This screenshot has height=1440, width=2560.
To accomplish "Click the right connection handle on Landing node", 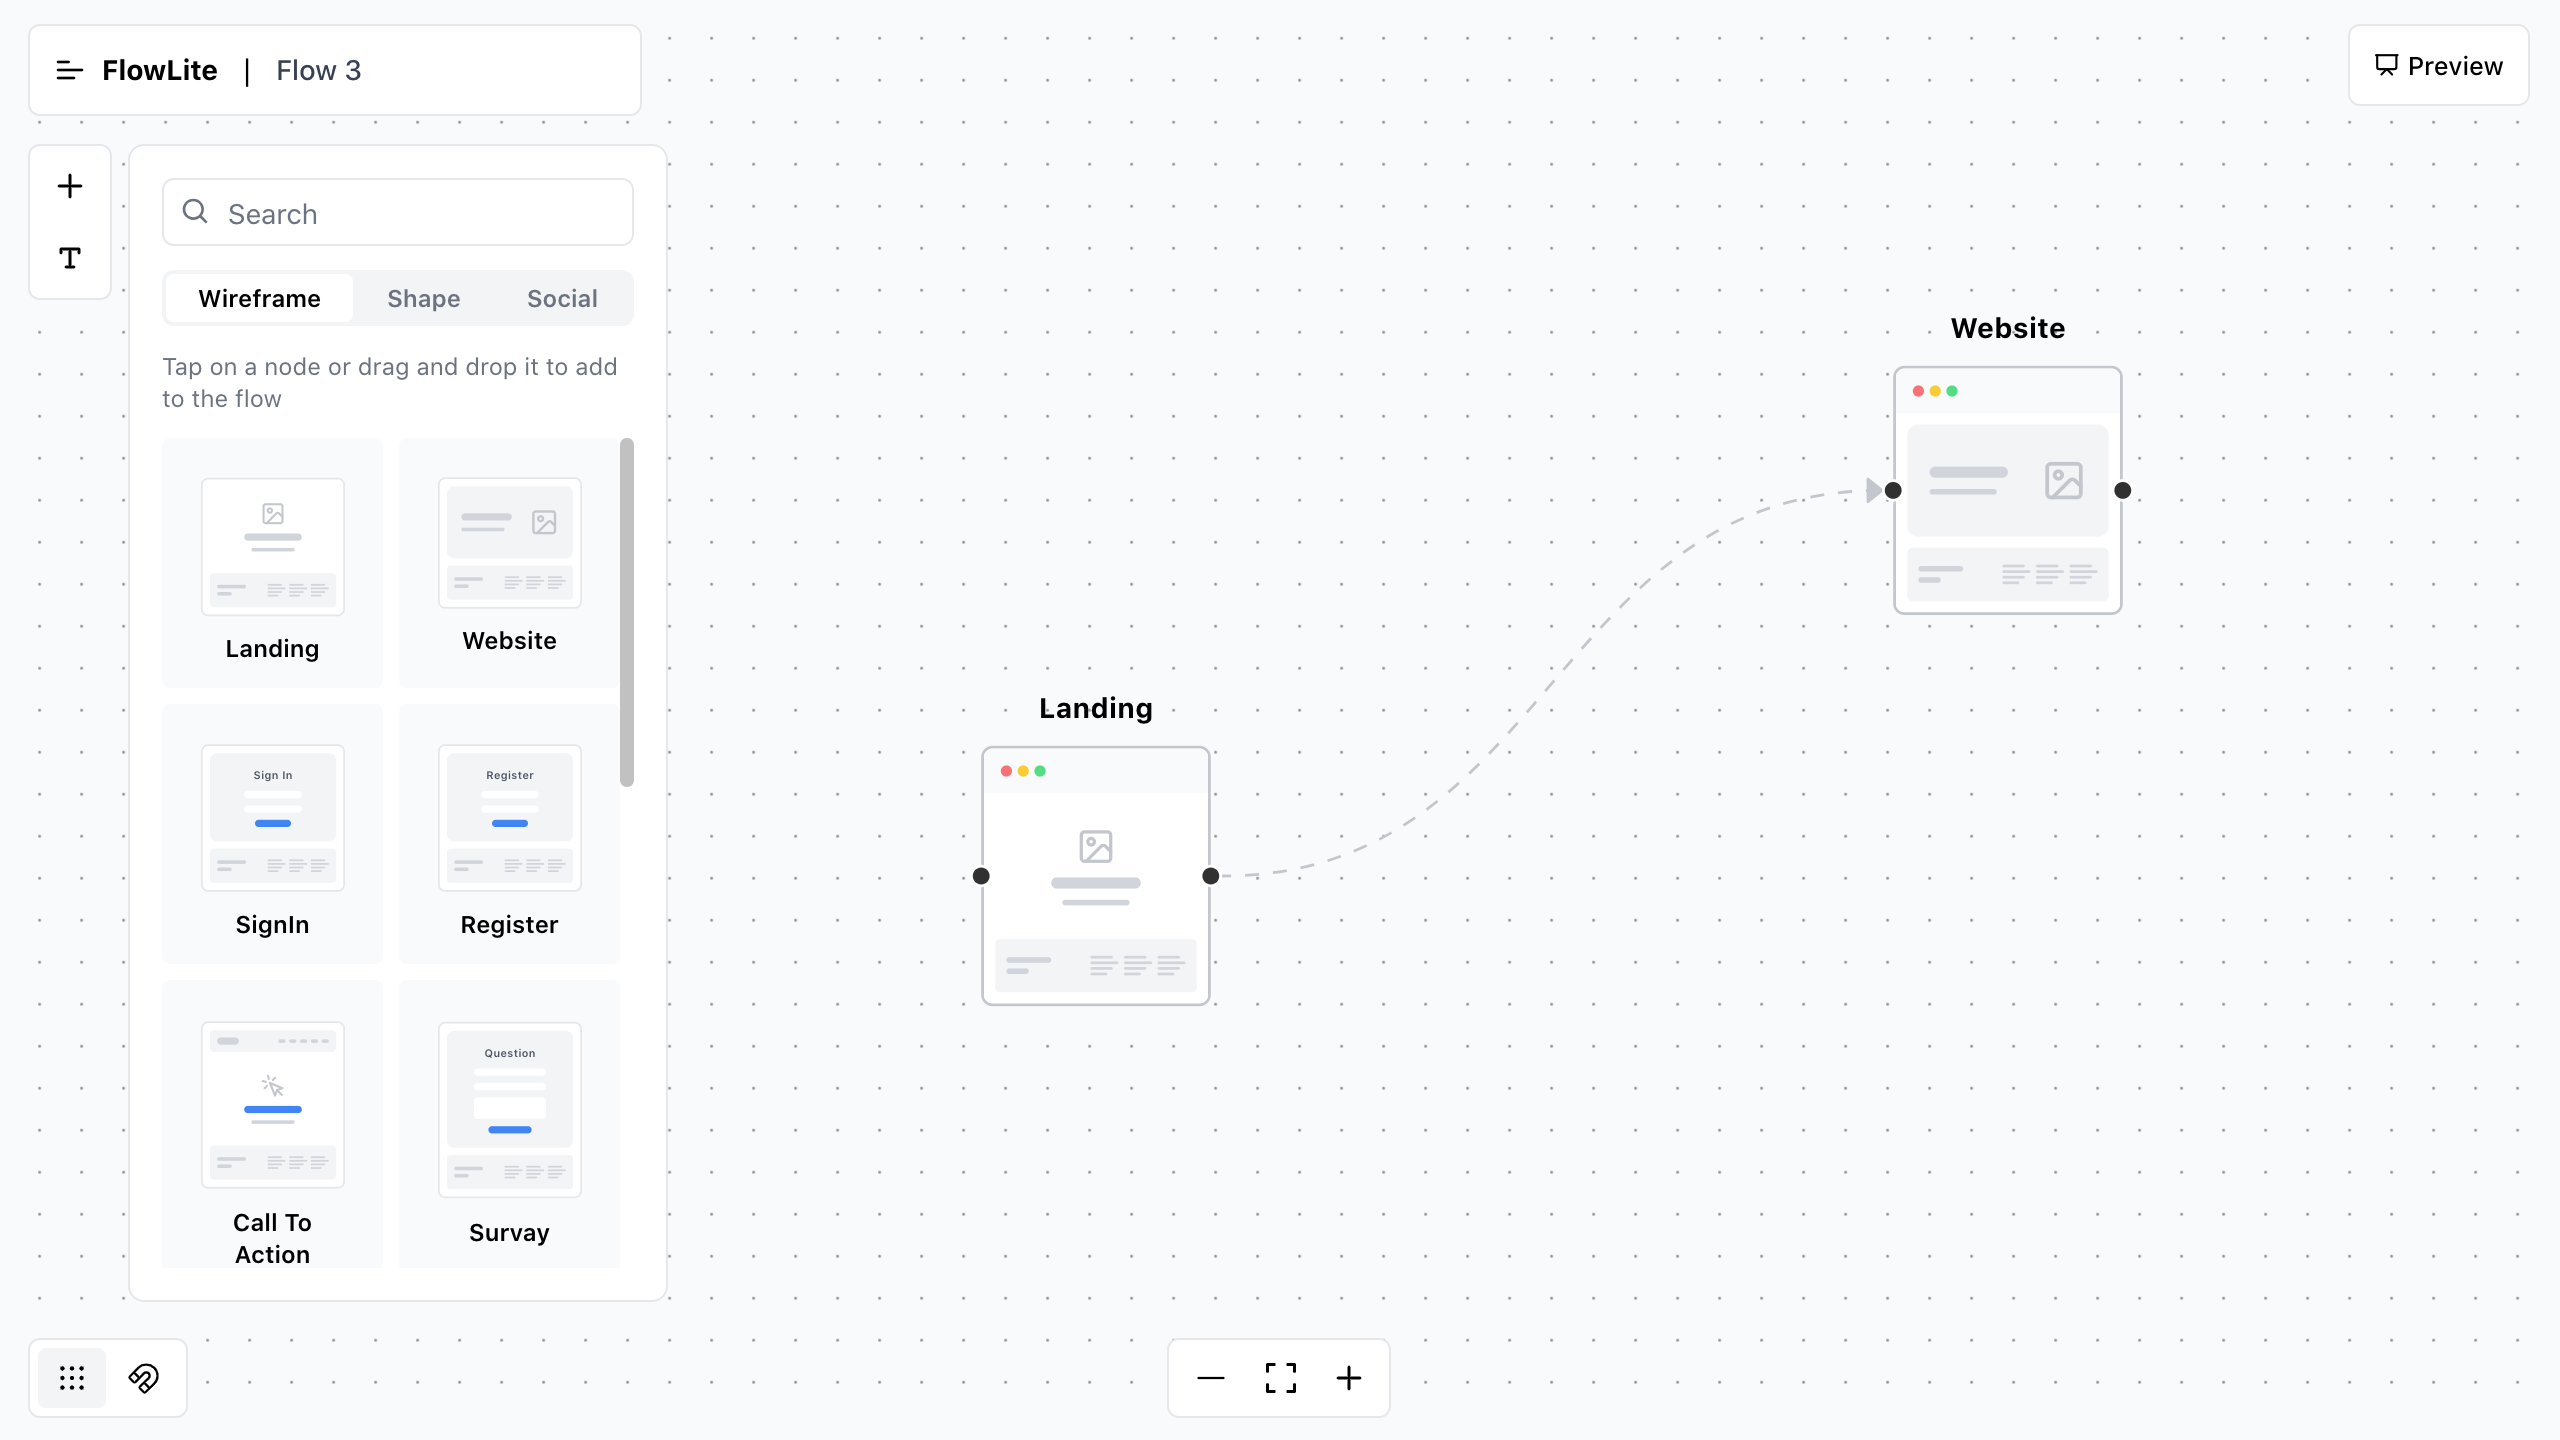I will (1210, 875).
